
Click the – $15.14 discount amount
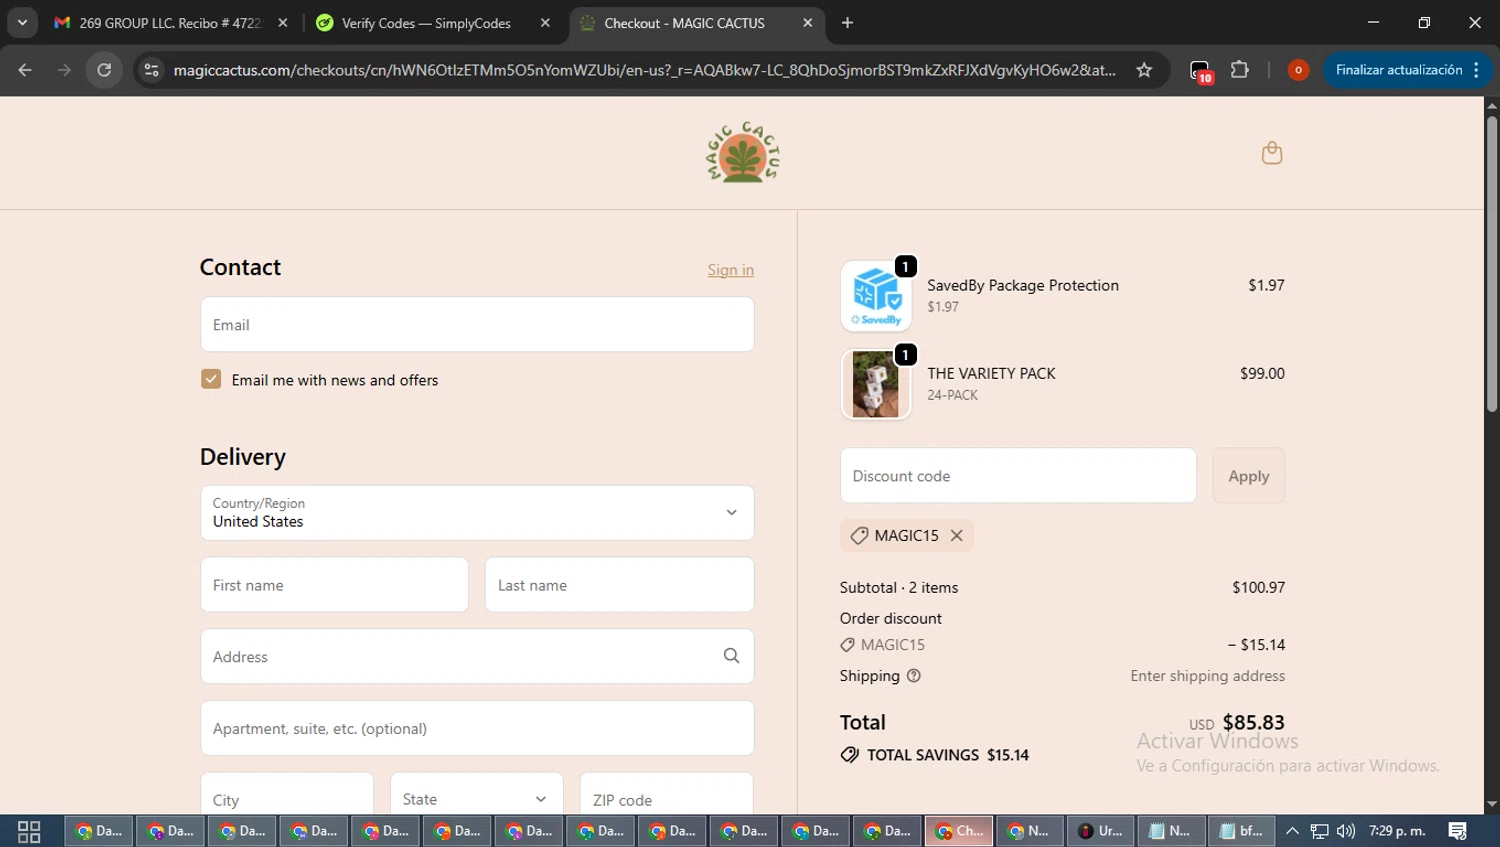(x=1257, y=645)
